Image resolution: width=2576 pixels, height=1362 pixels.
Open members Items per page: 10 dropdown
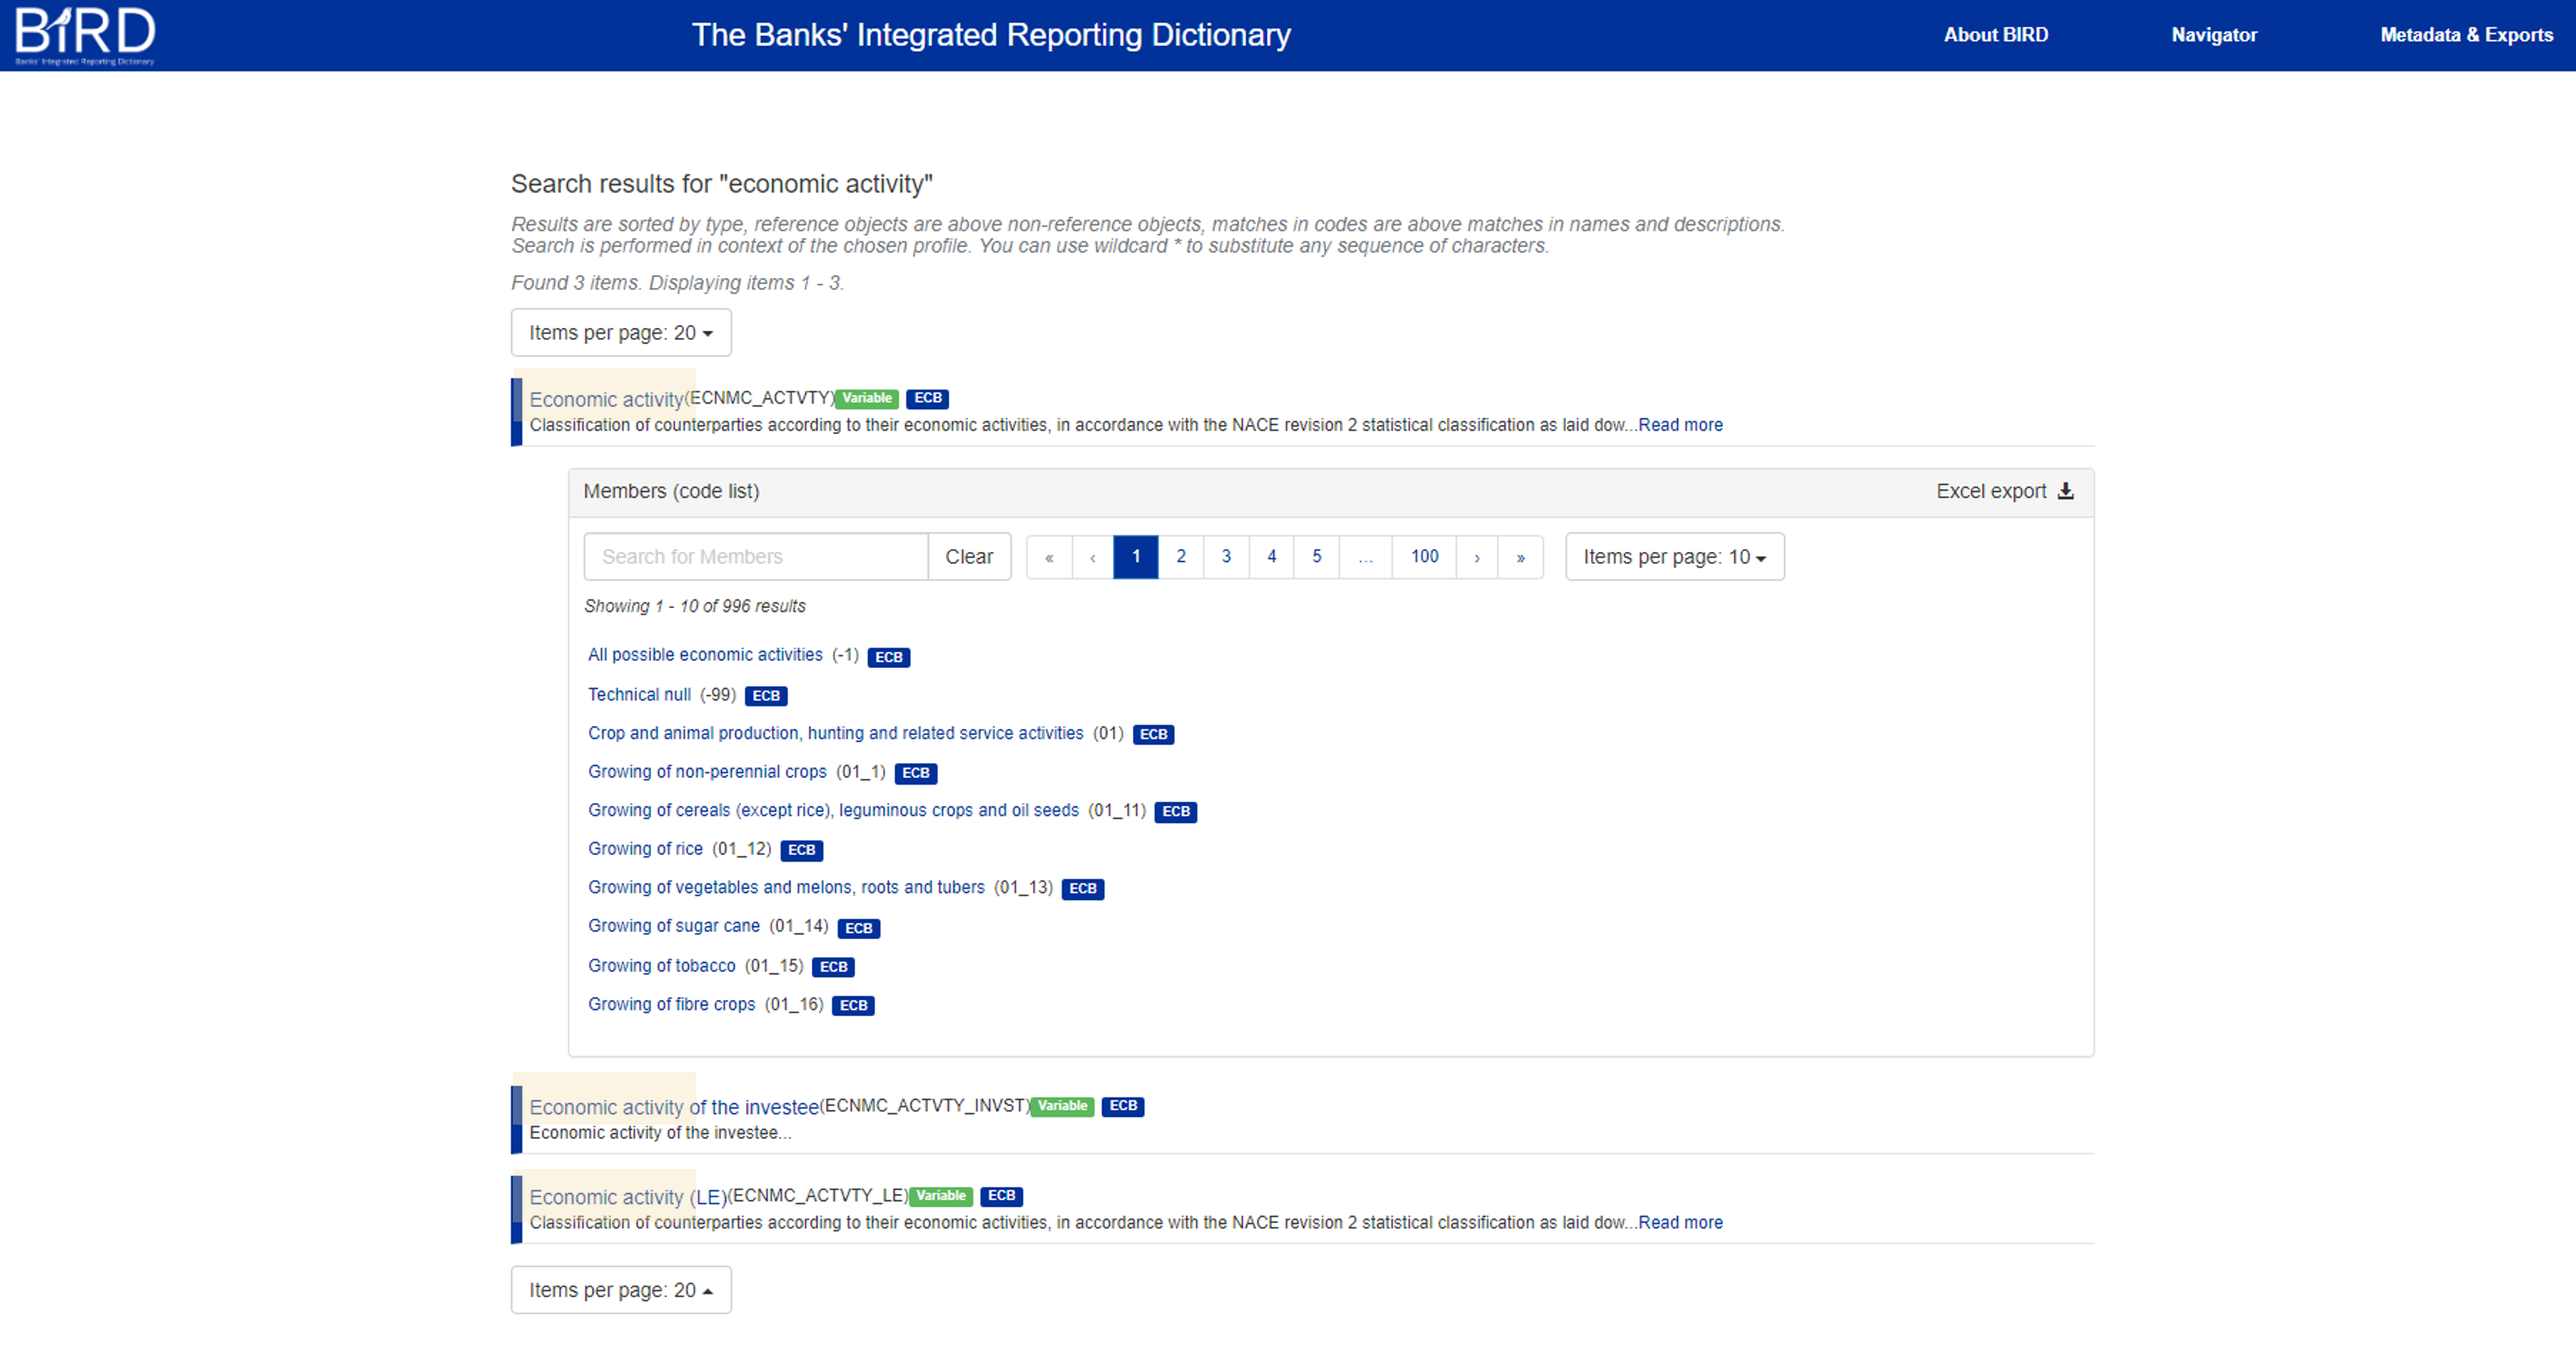pyautogui.click(x=1674, y=557)
